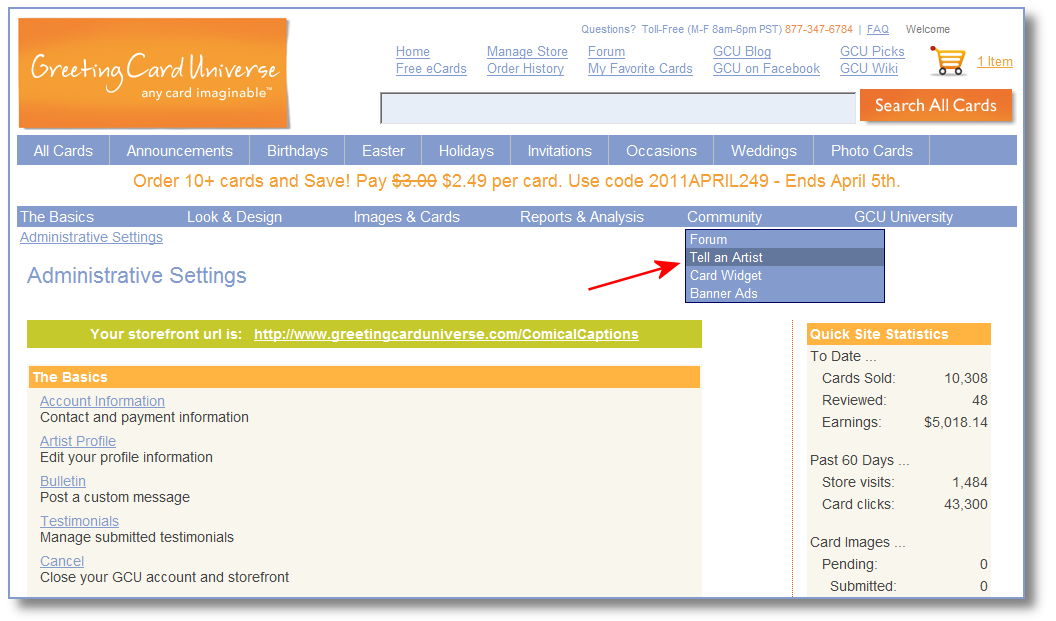Open Manage Store link

tap(527, 51)
